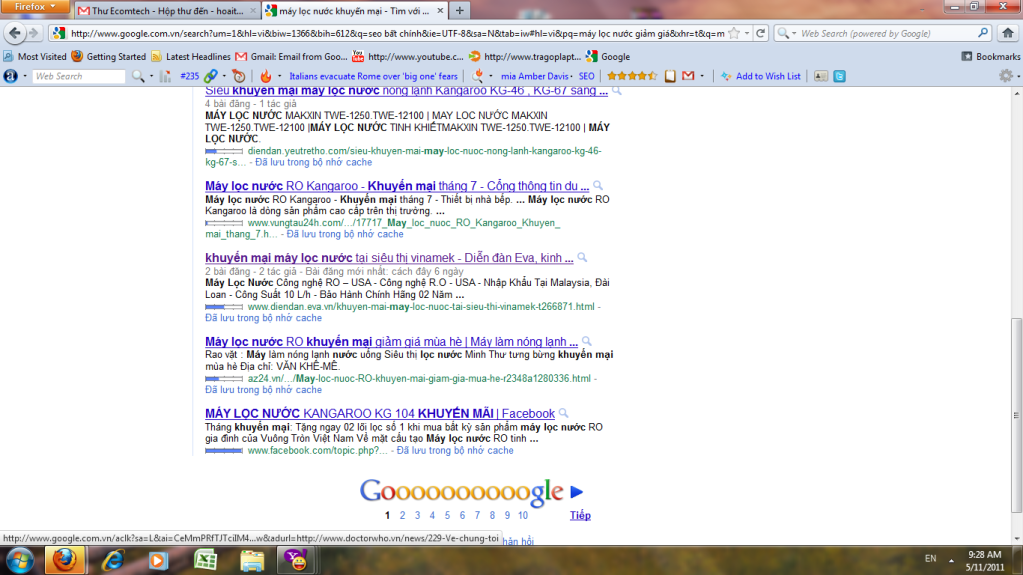This screenshot has height=575, width=1023.
Task: Expand gear settings dropdown arrow
Action: click(x=1018, y=76)
